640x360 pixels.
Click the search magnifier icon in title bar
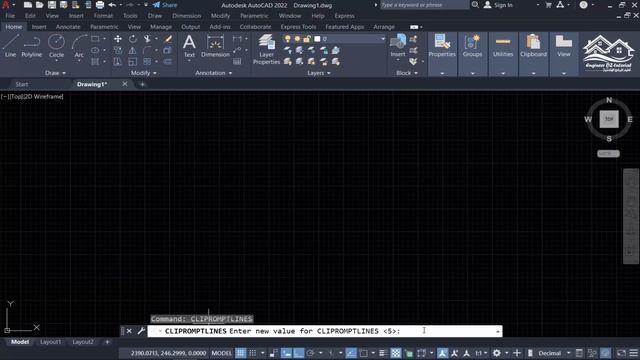coord(475,5)
